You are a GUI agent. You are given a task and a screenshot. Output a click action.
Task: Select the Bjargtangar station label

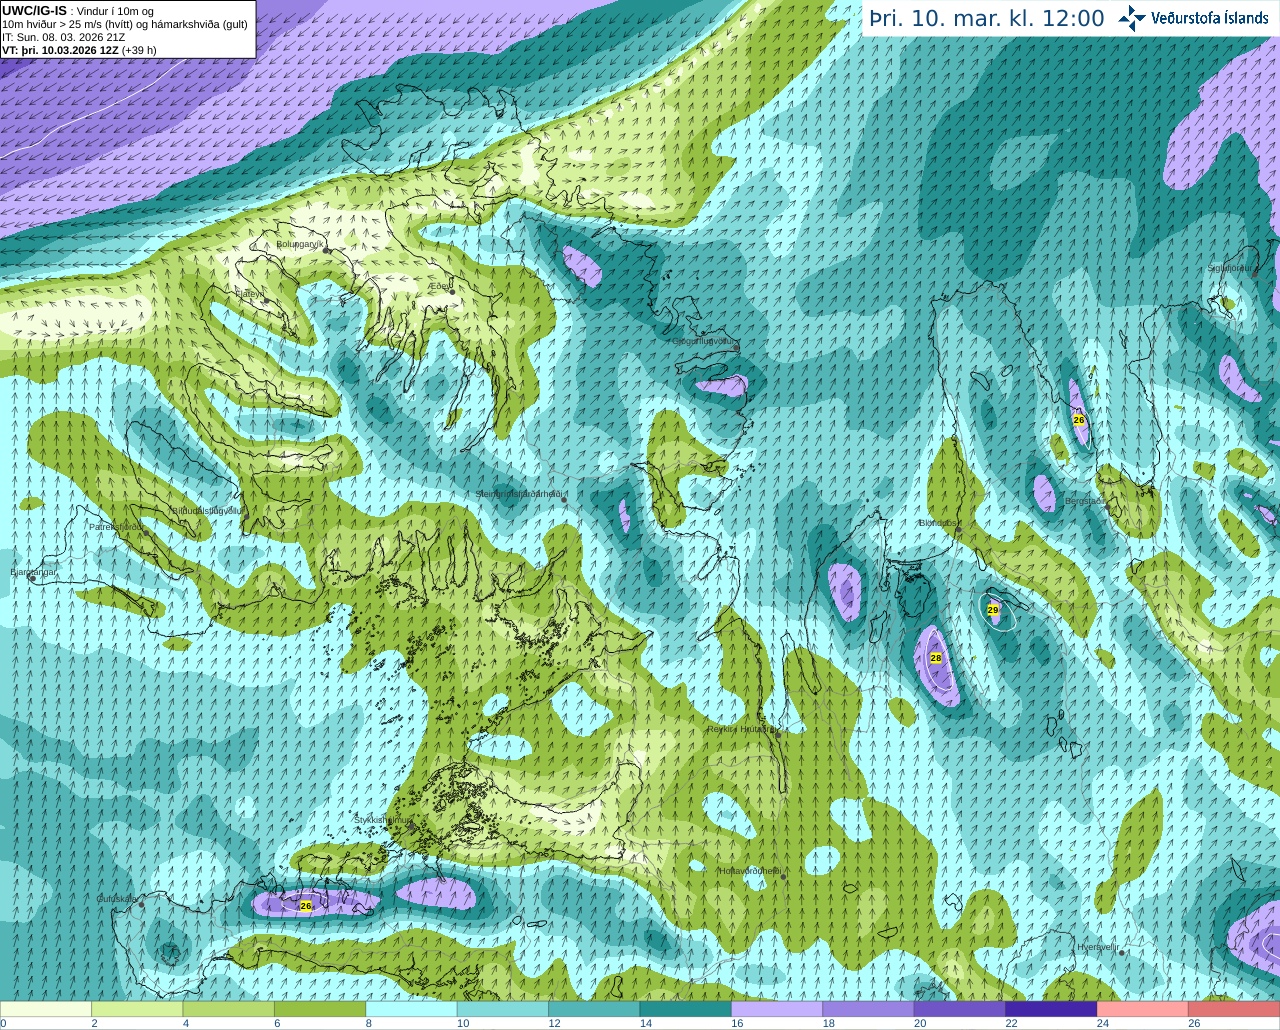pos(33,572)
